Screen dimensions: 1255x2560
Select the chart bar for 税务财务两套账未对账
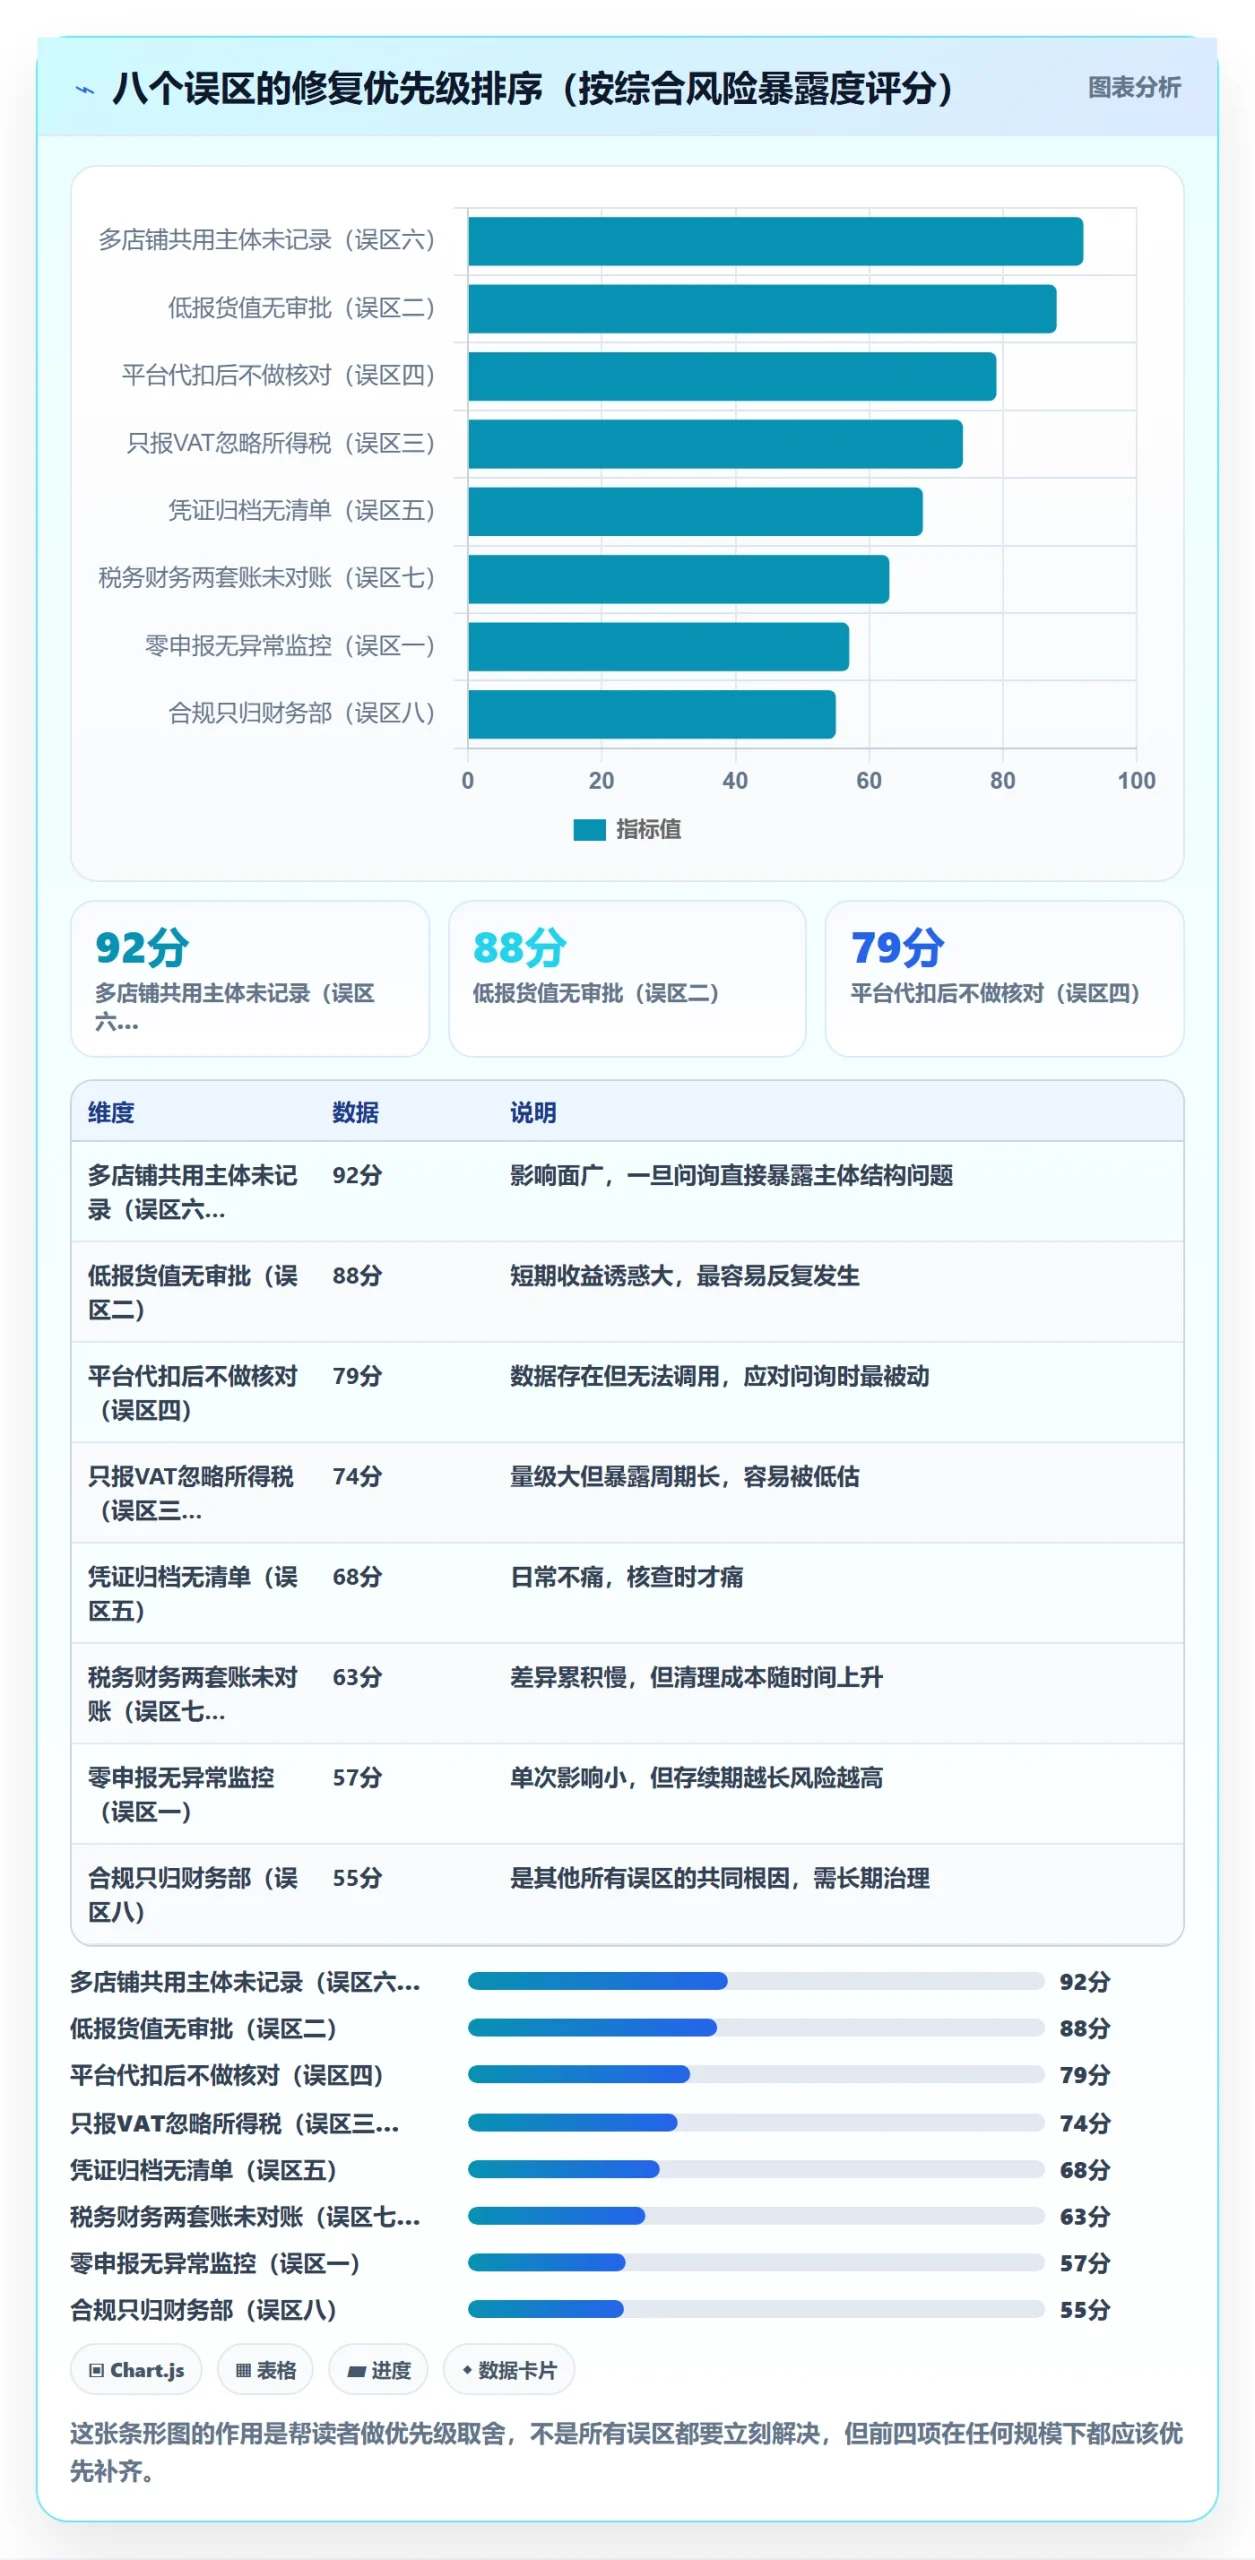678,579
